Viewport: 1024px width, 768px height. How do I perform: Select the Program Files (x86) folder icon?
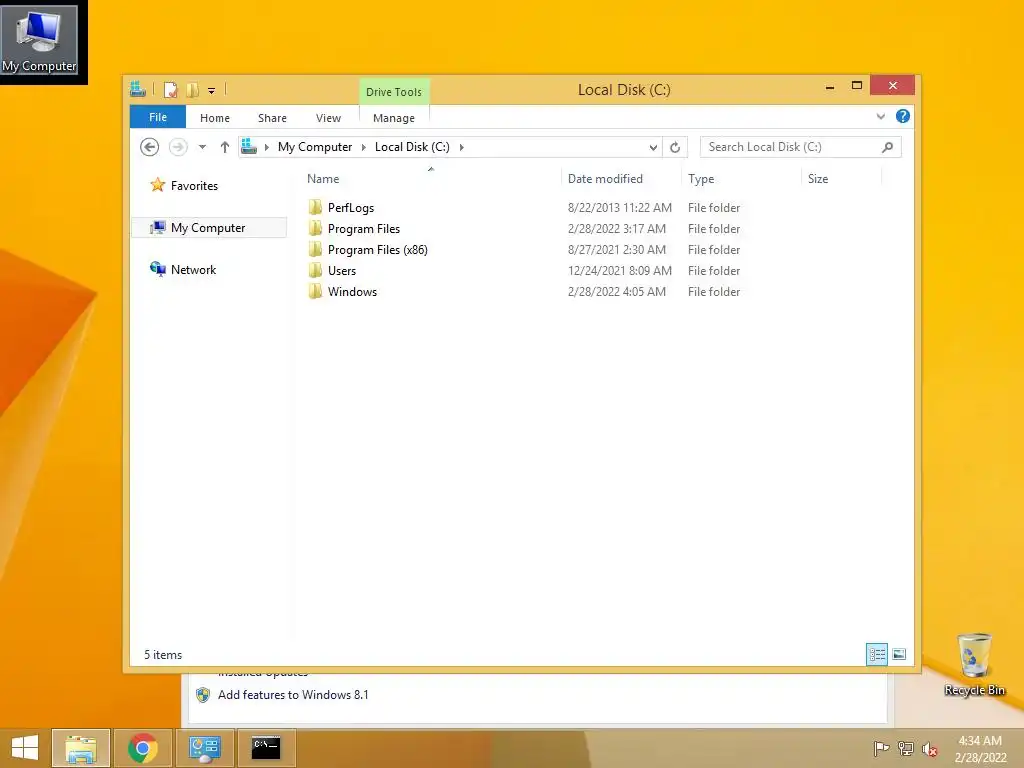(315, 249)
